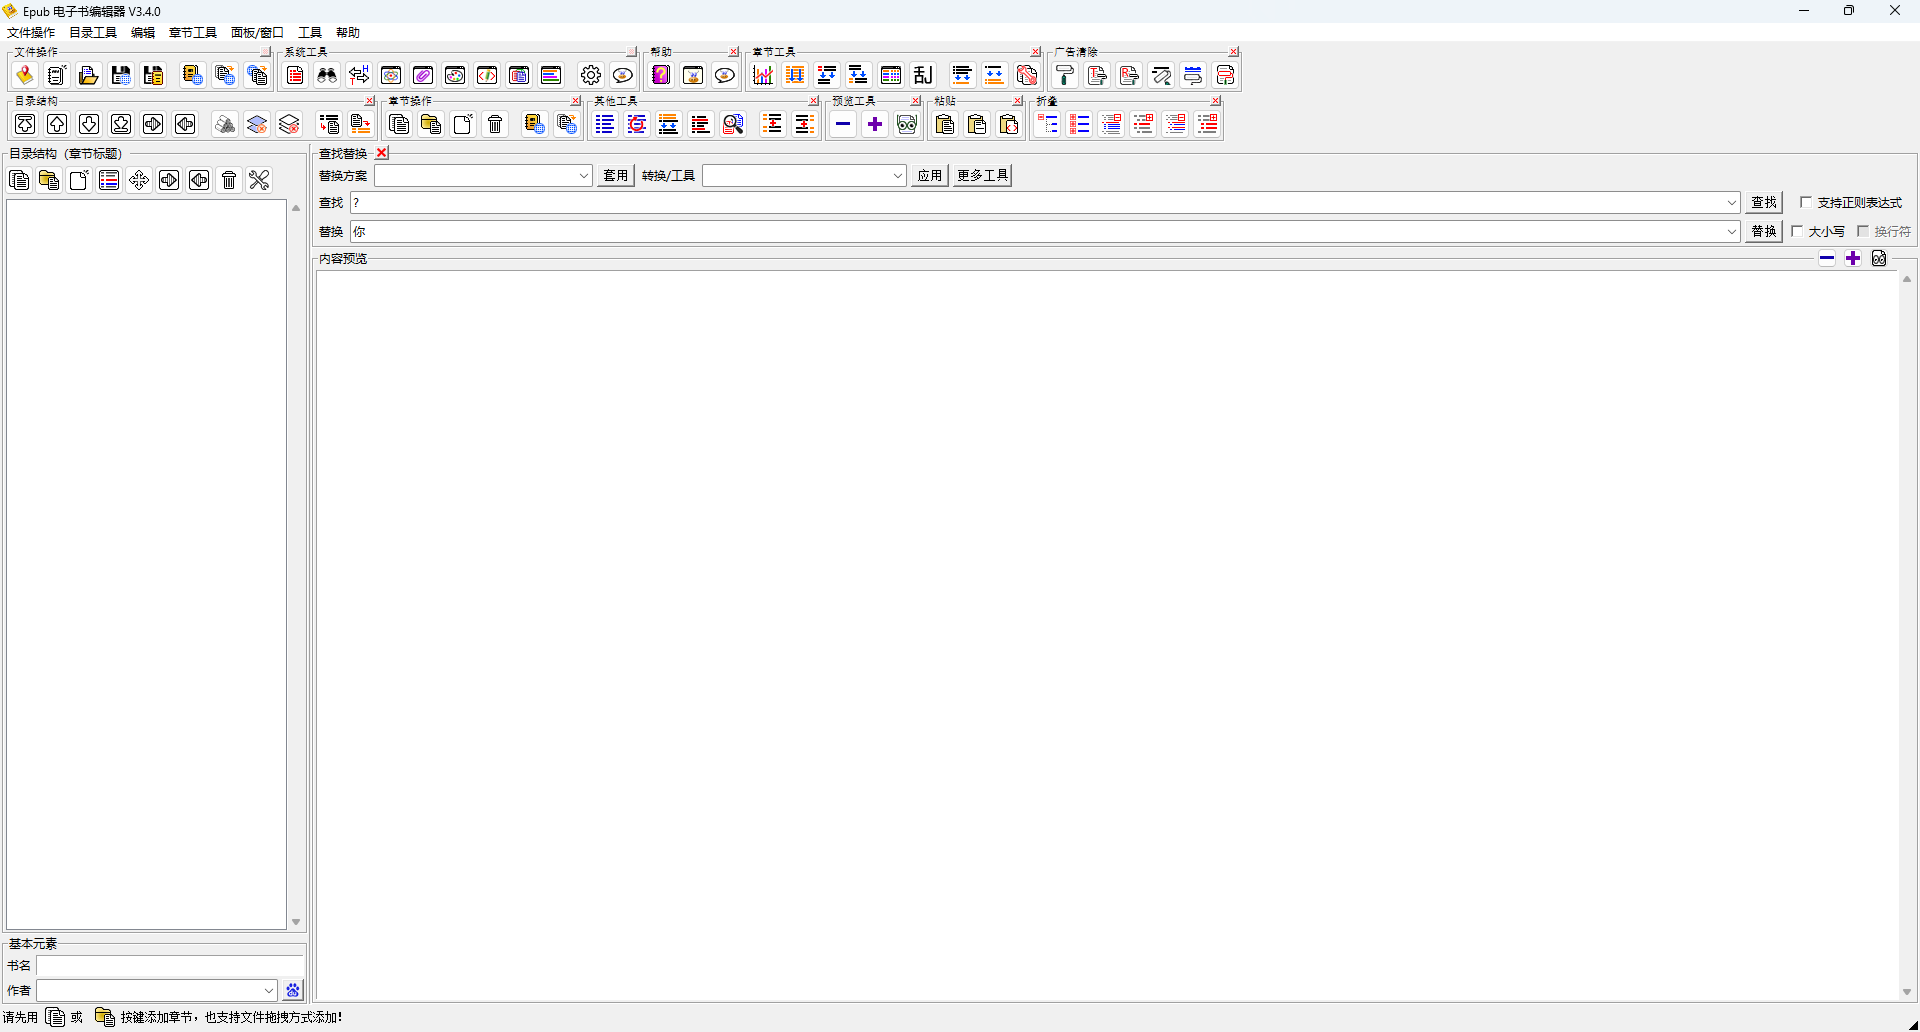The image size is (1920, 1032).
Task: Click the paw icon next to 作者 field
Action: tap(293, 990)
